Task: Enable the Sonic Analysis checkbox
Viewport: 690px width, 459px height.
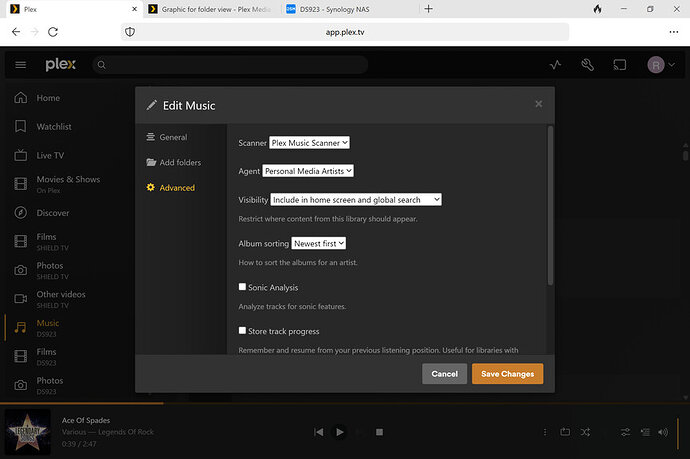Action: coord(242,287)
